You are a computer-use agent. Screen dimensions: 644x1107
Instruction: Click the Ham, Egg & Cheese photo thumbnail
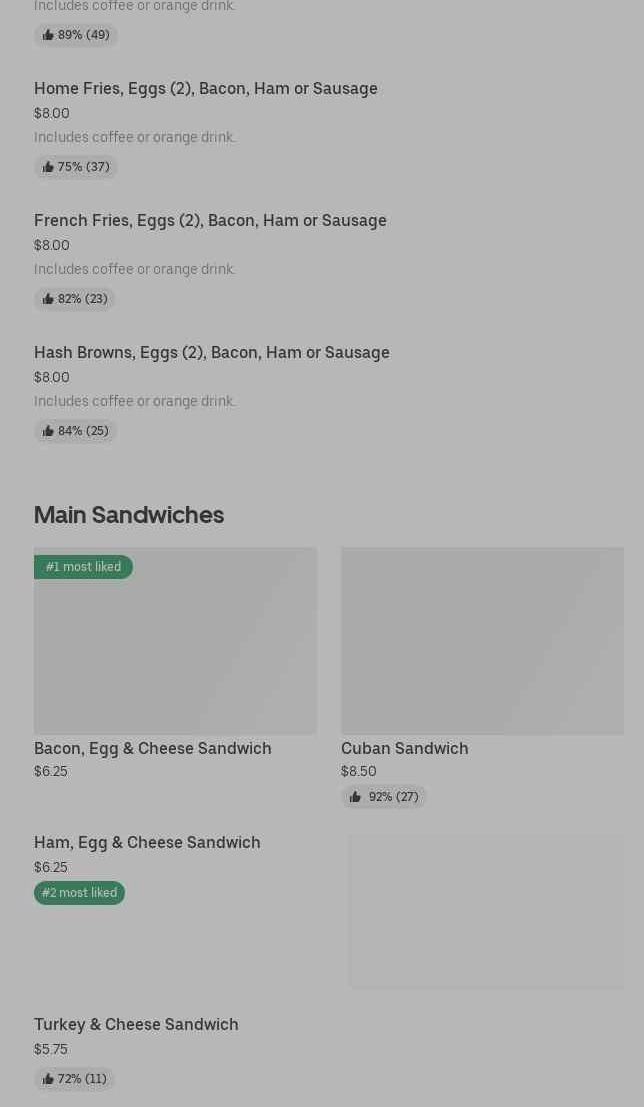[x=486, y=911]
